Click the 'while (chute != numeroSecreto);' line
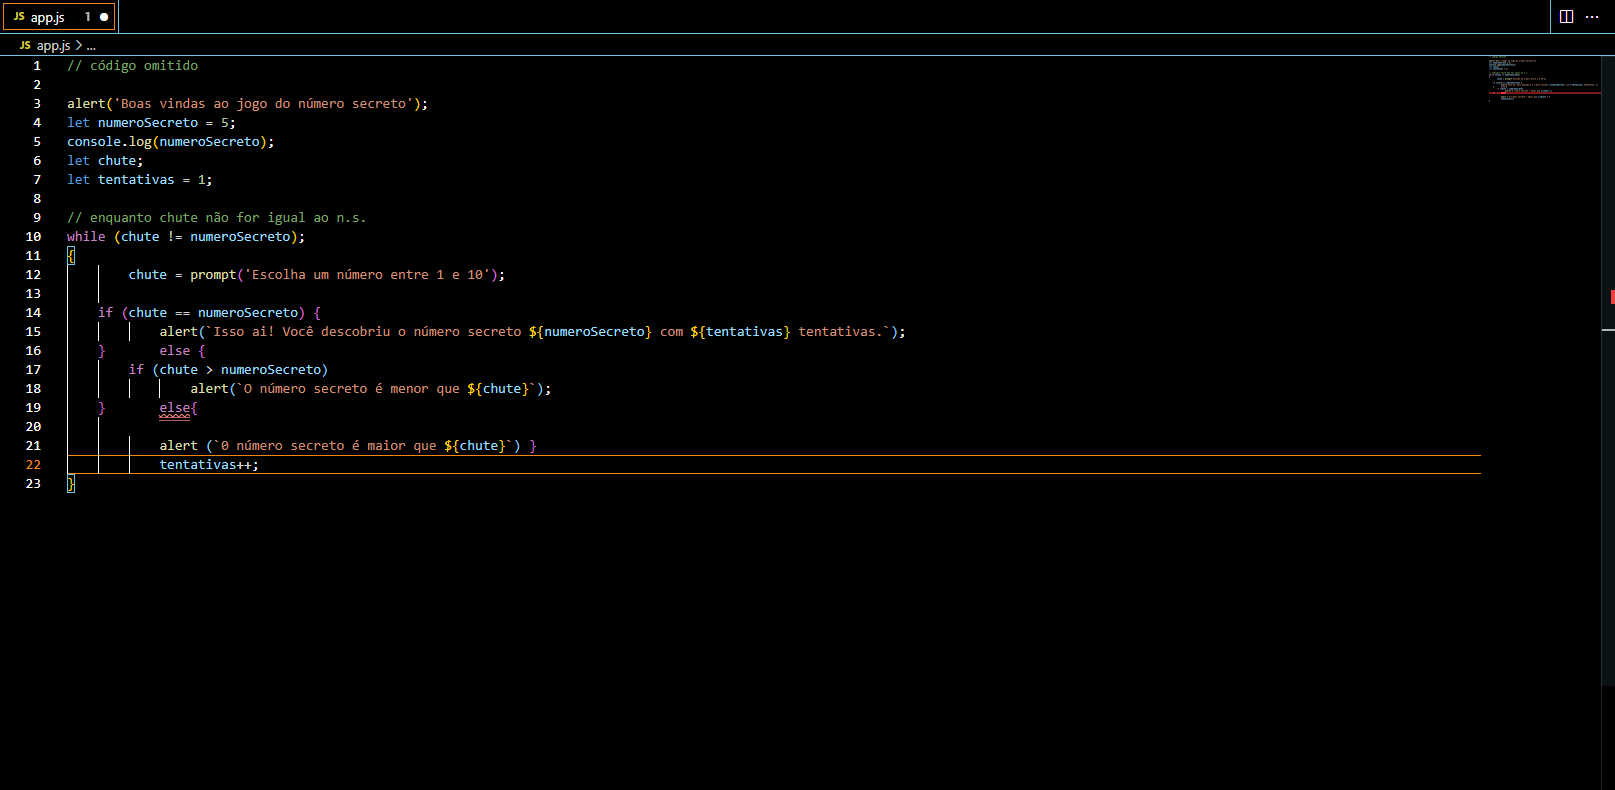This screenshot has height=790, width=1615. (x=186, y=237)
